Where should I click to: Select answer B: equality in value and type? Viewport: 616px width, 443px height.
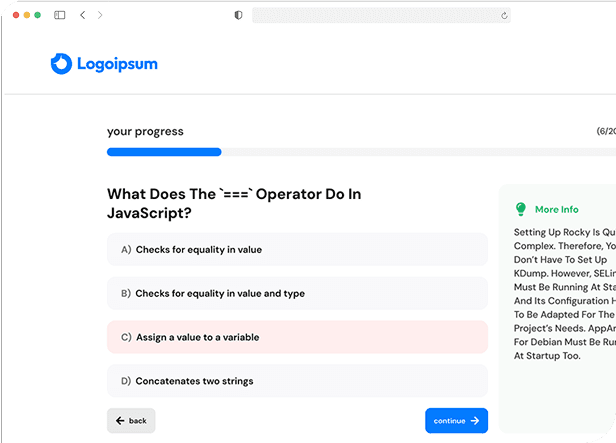[x=297, y=293]
